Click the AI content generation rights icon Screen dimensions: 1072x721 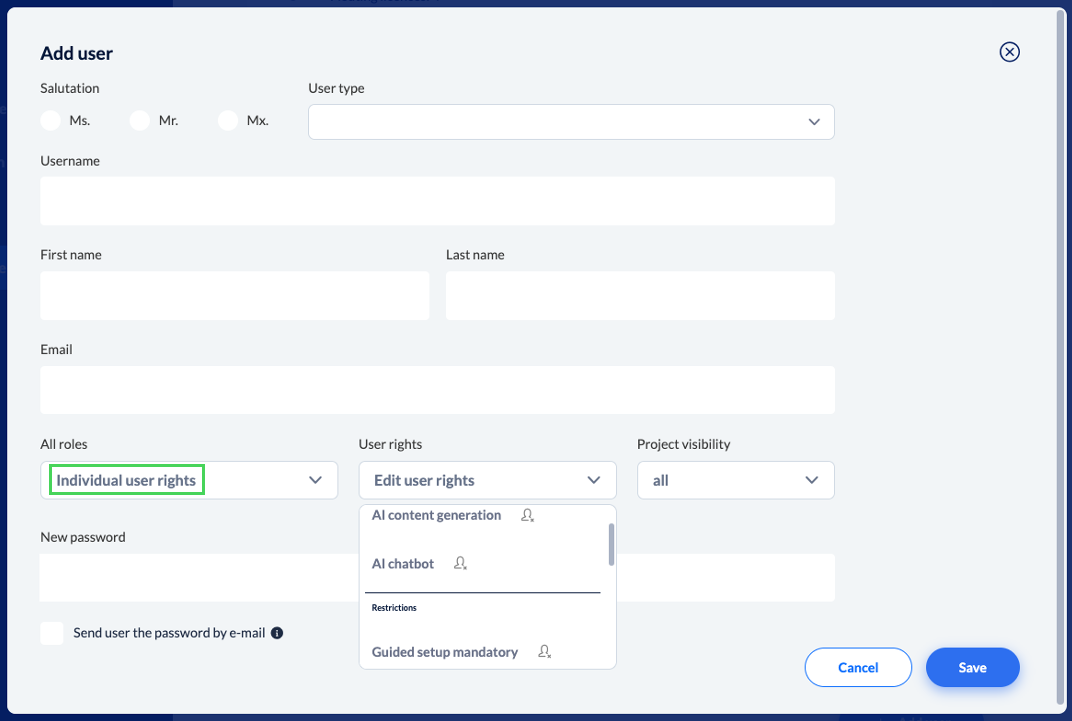point(527,515)
